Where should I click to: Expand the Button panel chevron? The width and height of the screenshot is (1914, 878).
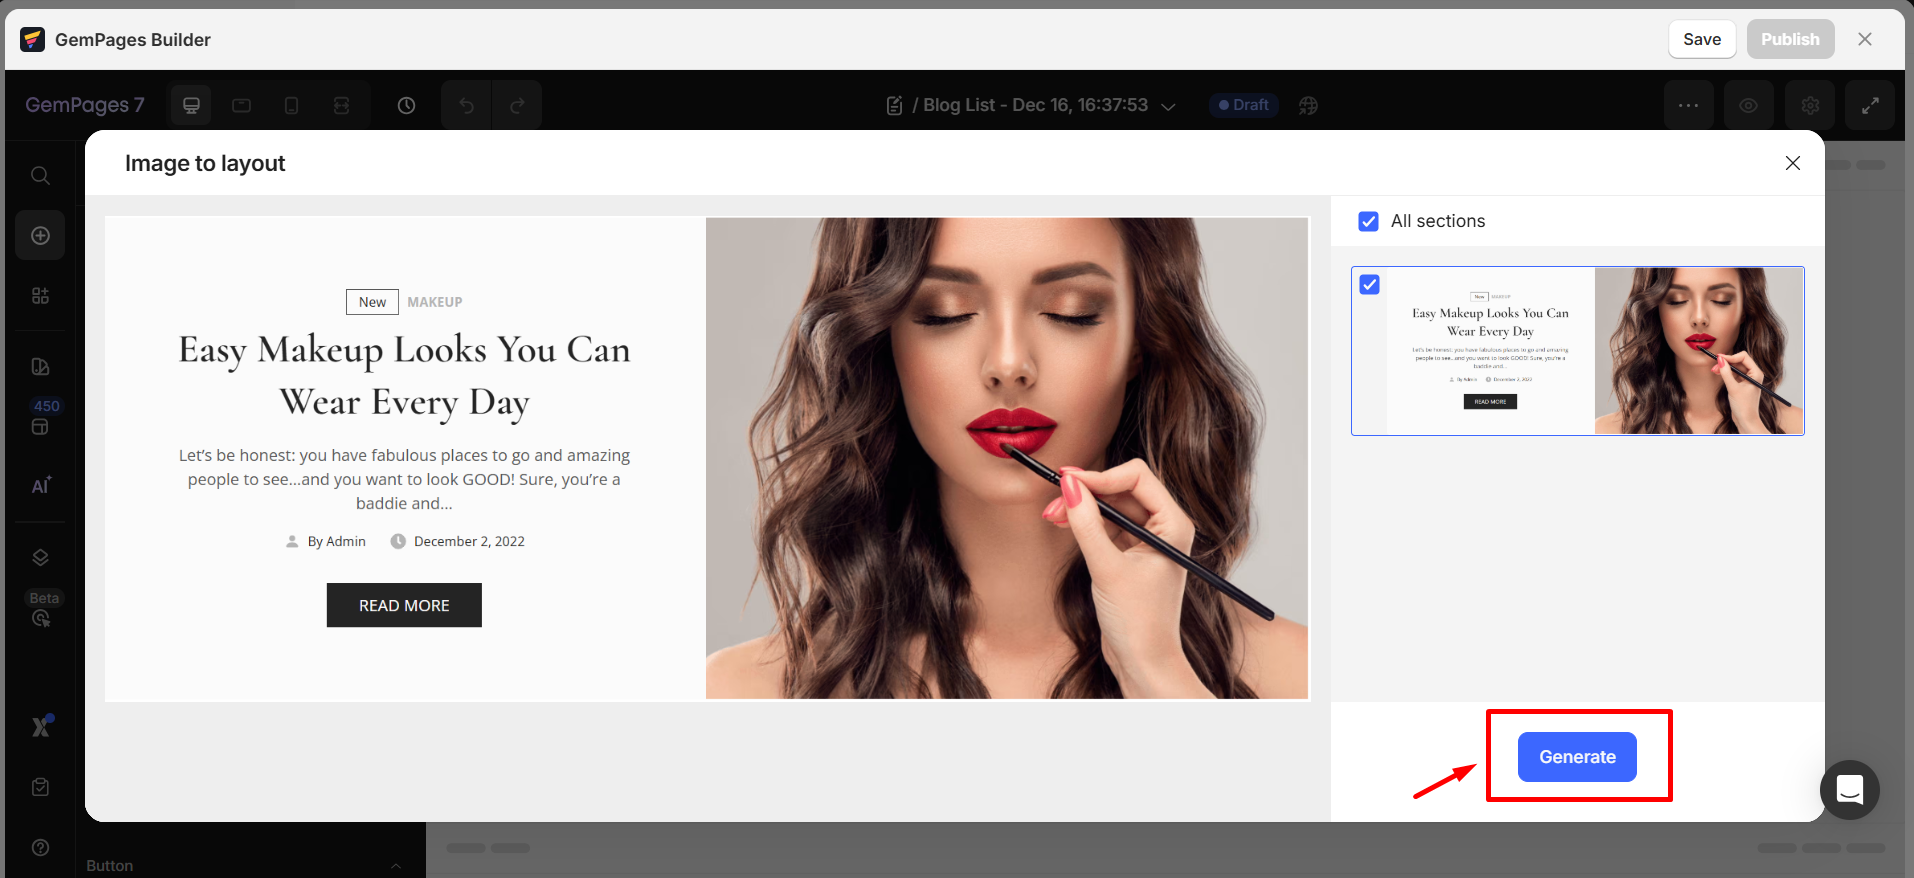click(396, 866)
